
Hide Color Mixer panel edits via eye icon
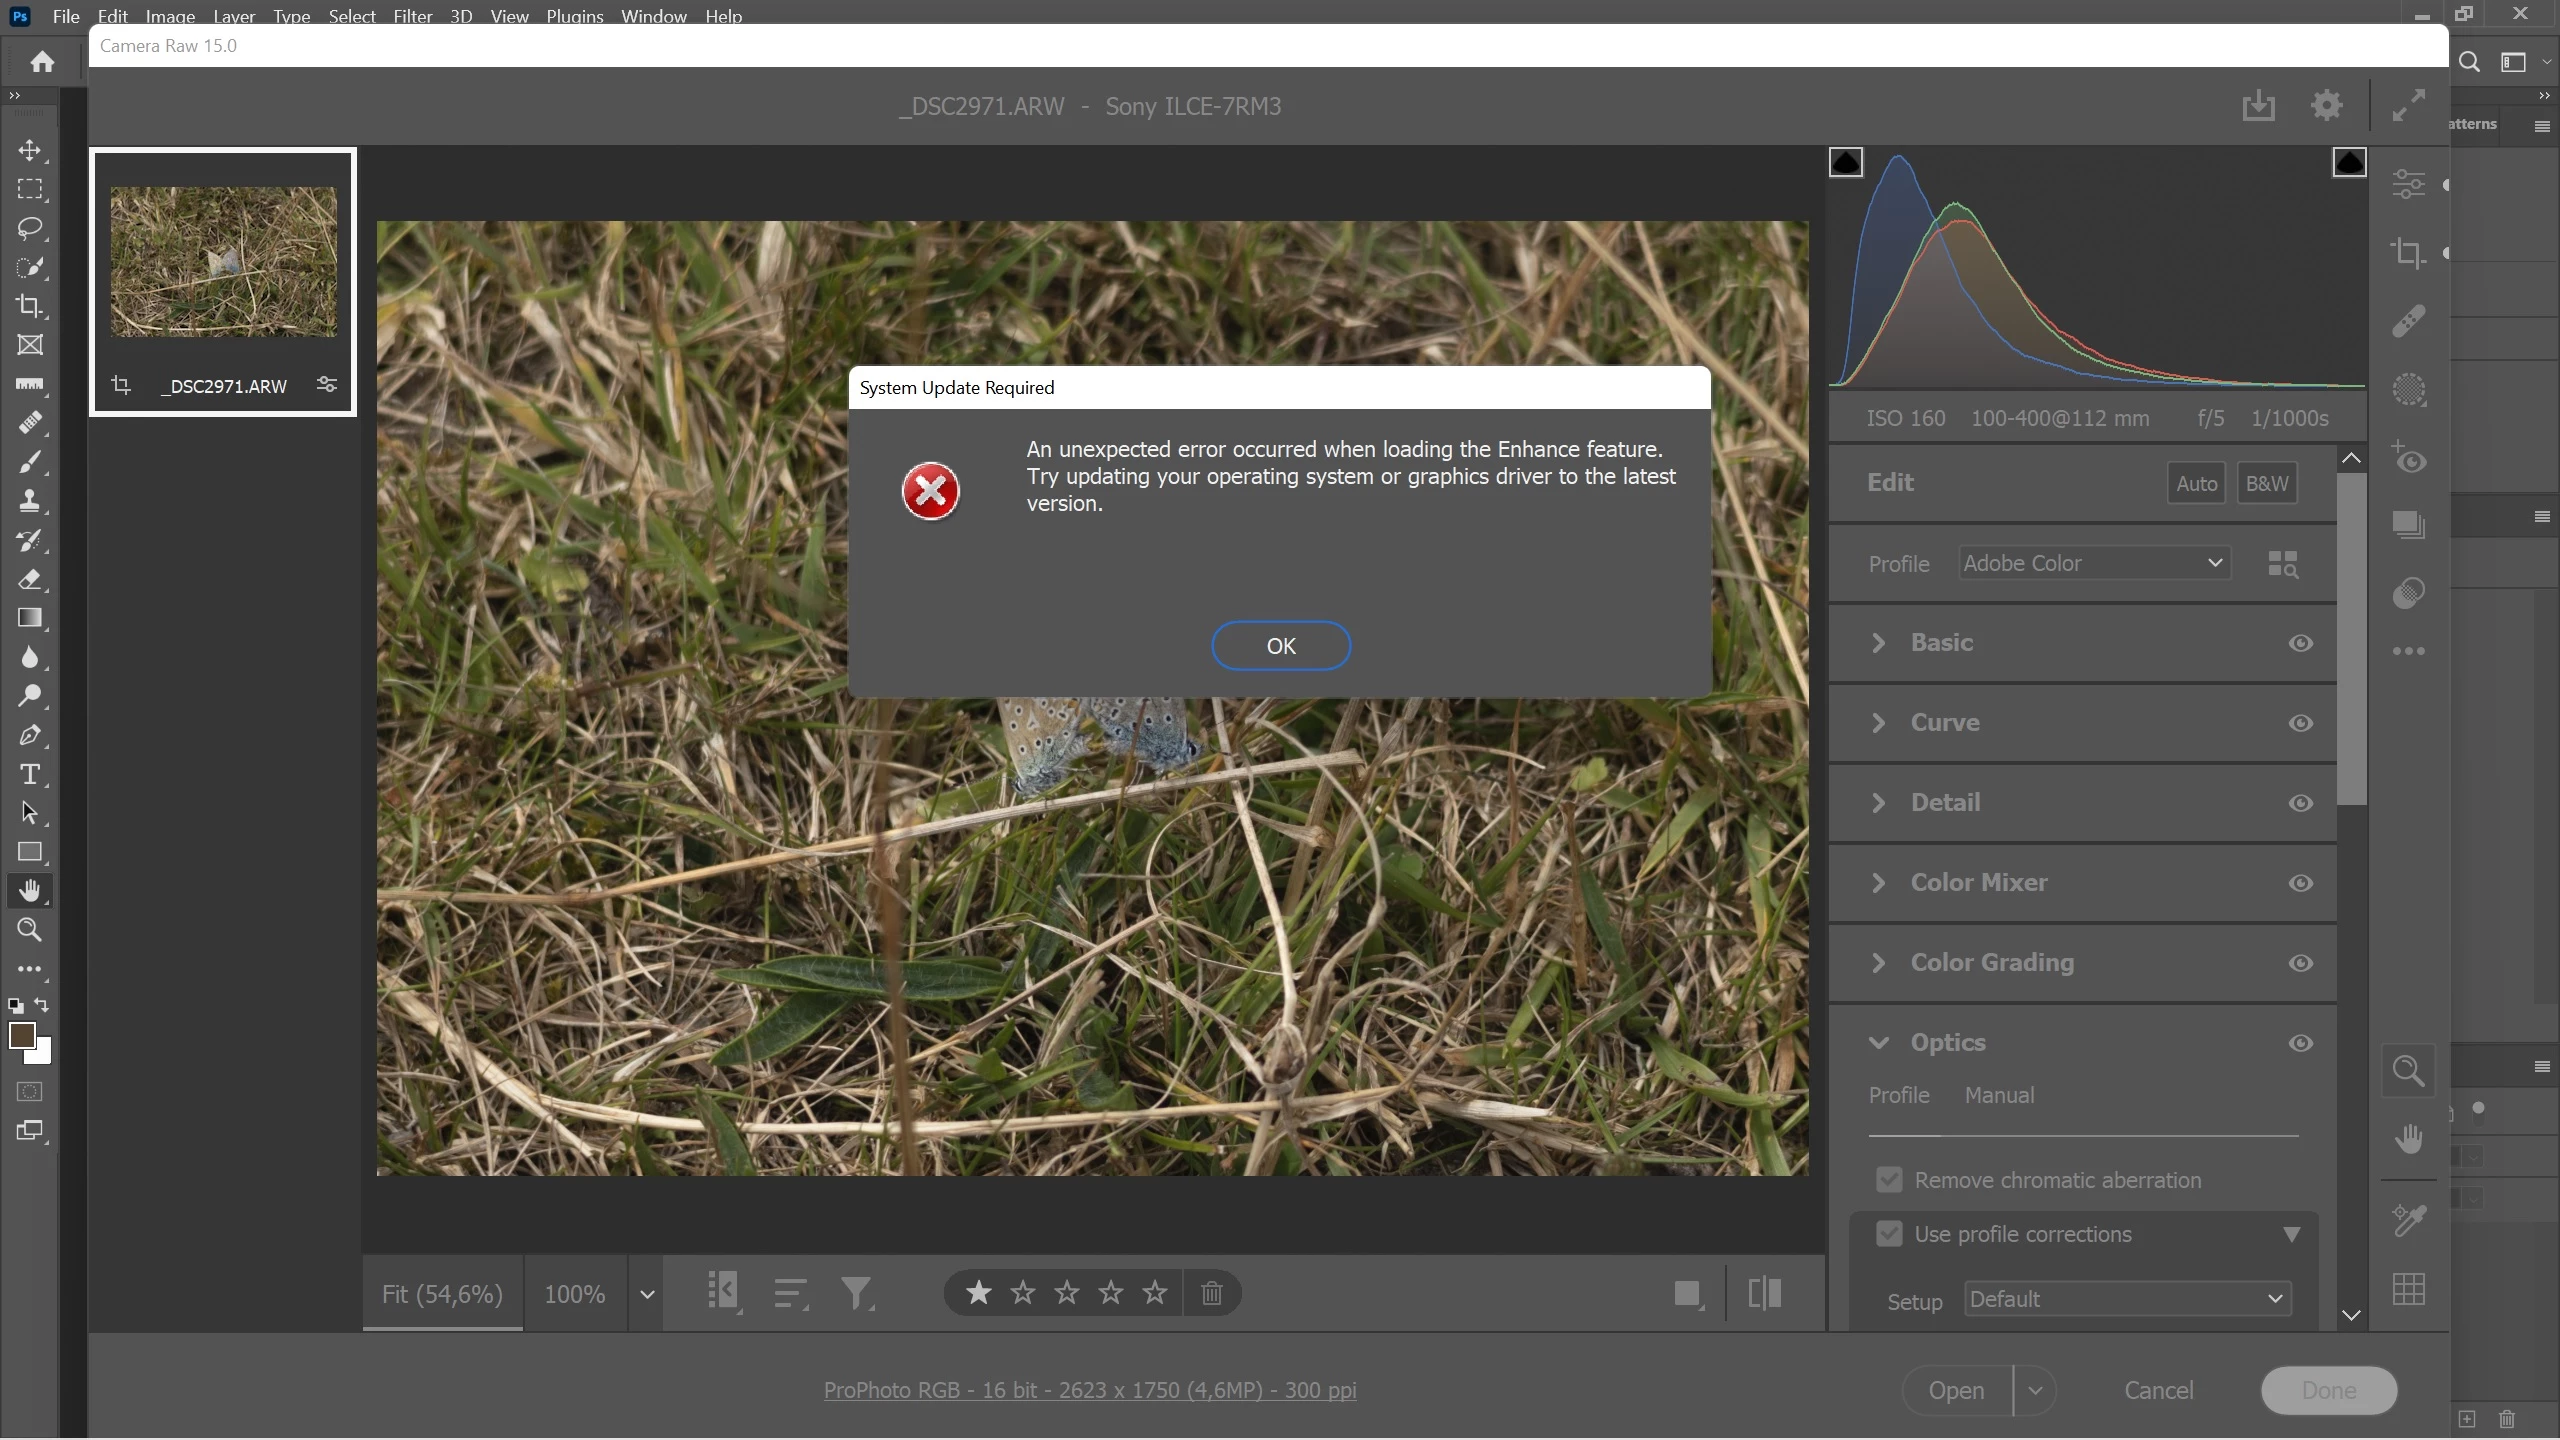pyautogui.click(x=2300, y=883)
